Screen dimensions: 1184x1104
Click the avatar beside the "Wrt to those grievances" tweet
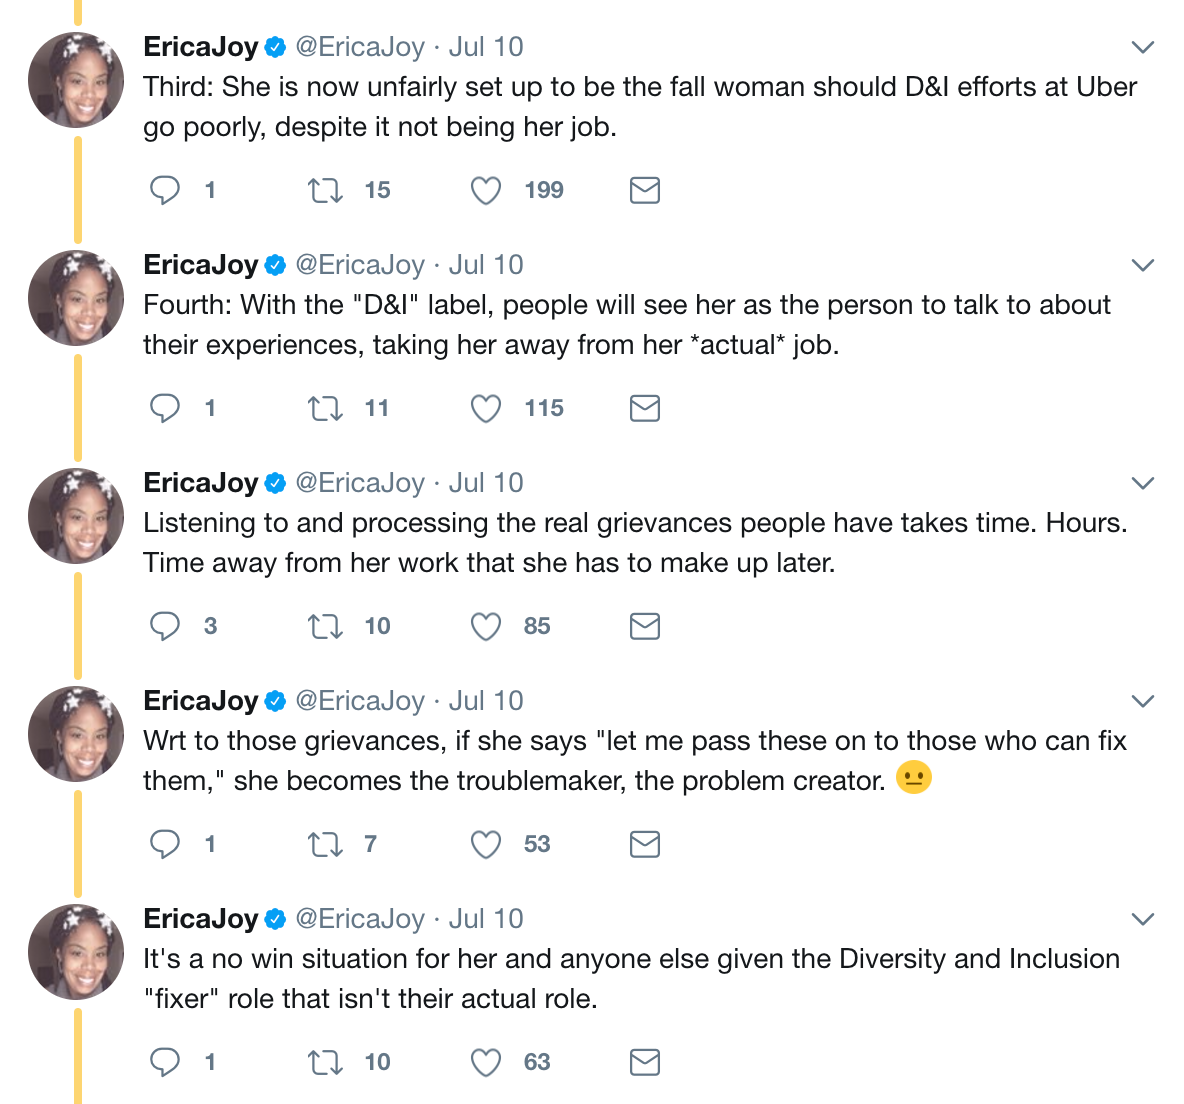click(76, 734)
